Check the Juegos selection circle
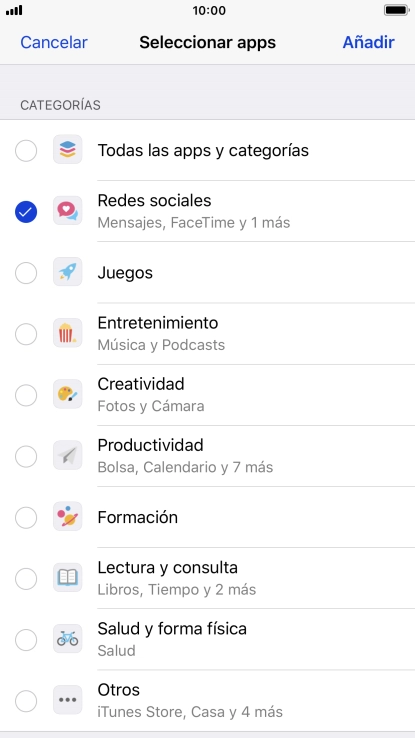The image size is (415, 738). point(26,273)
